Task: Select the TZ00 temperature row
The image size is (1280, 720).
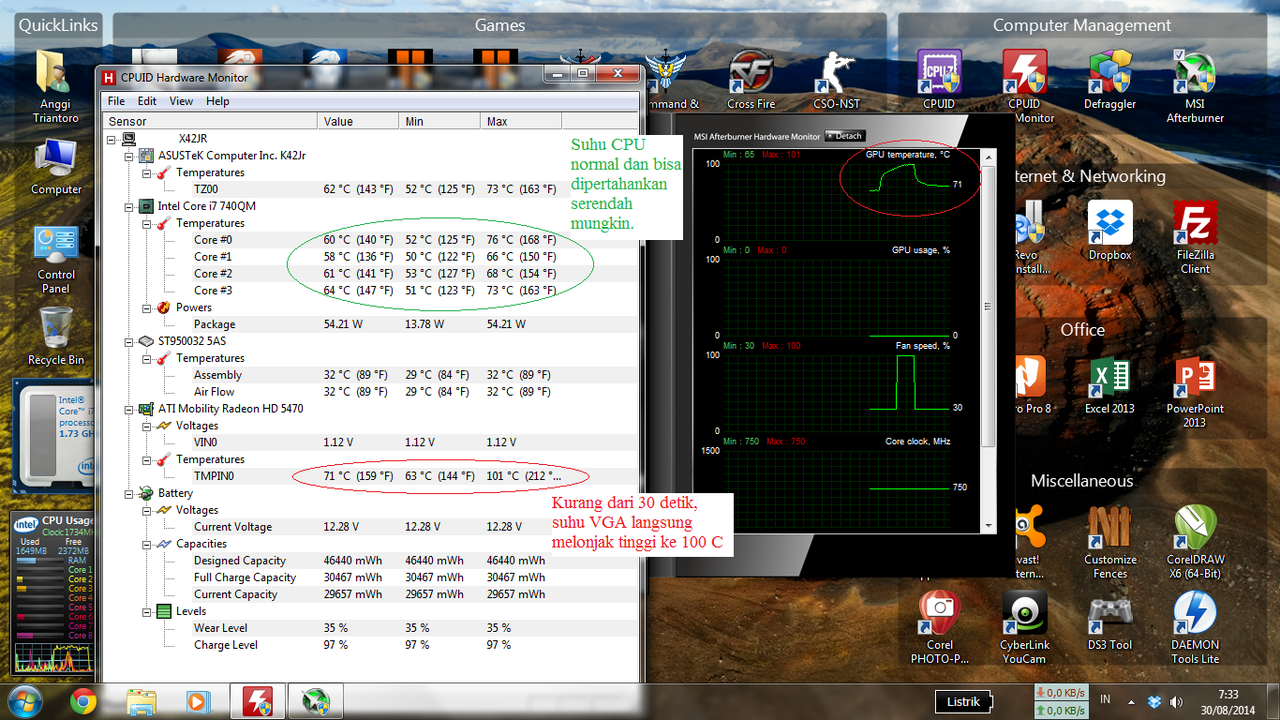Action: click(x=371, y=189)
